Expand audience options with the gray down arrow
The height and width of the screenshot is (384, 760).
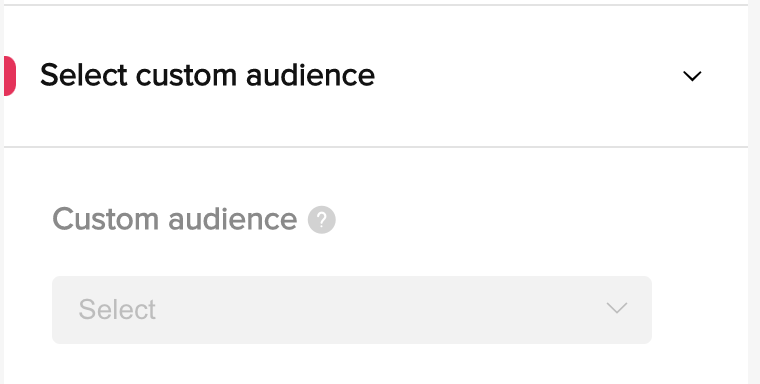(x=617, y=308)
